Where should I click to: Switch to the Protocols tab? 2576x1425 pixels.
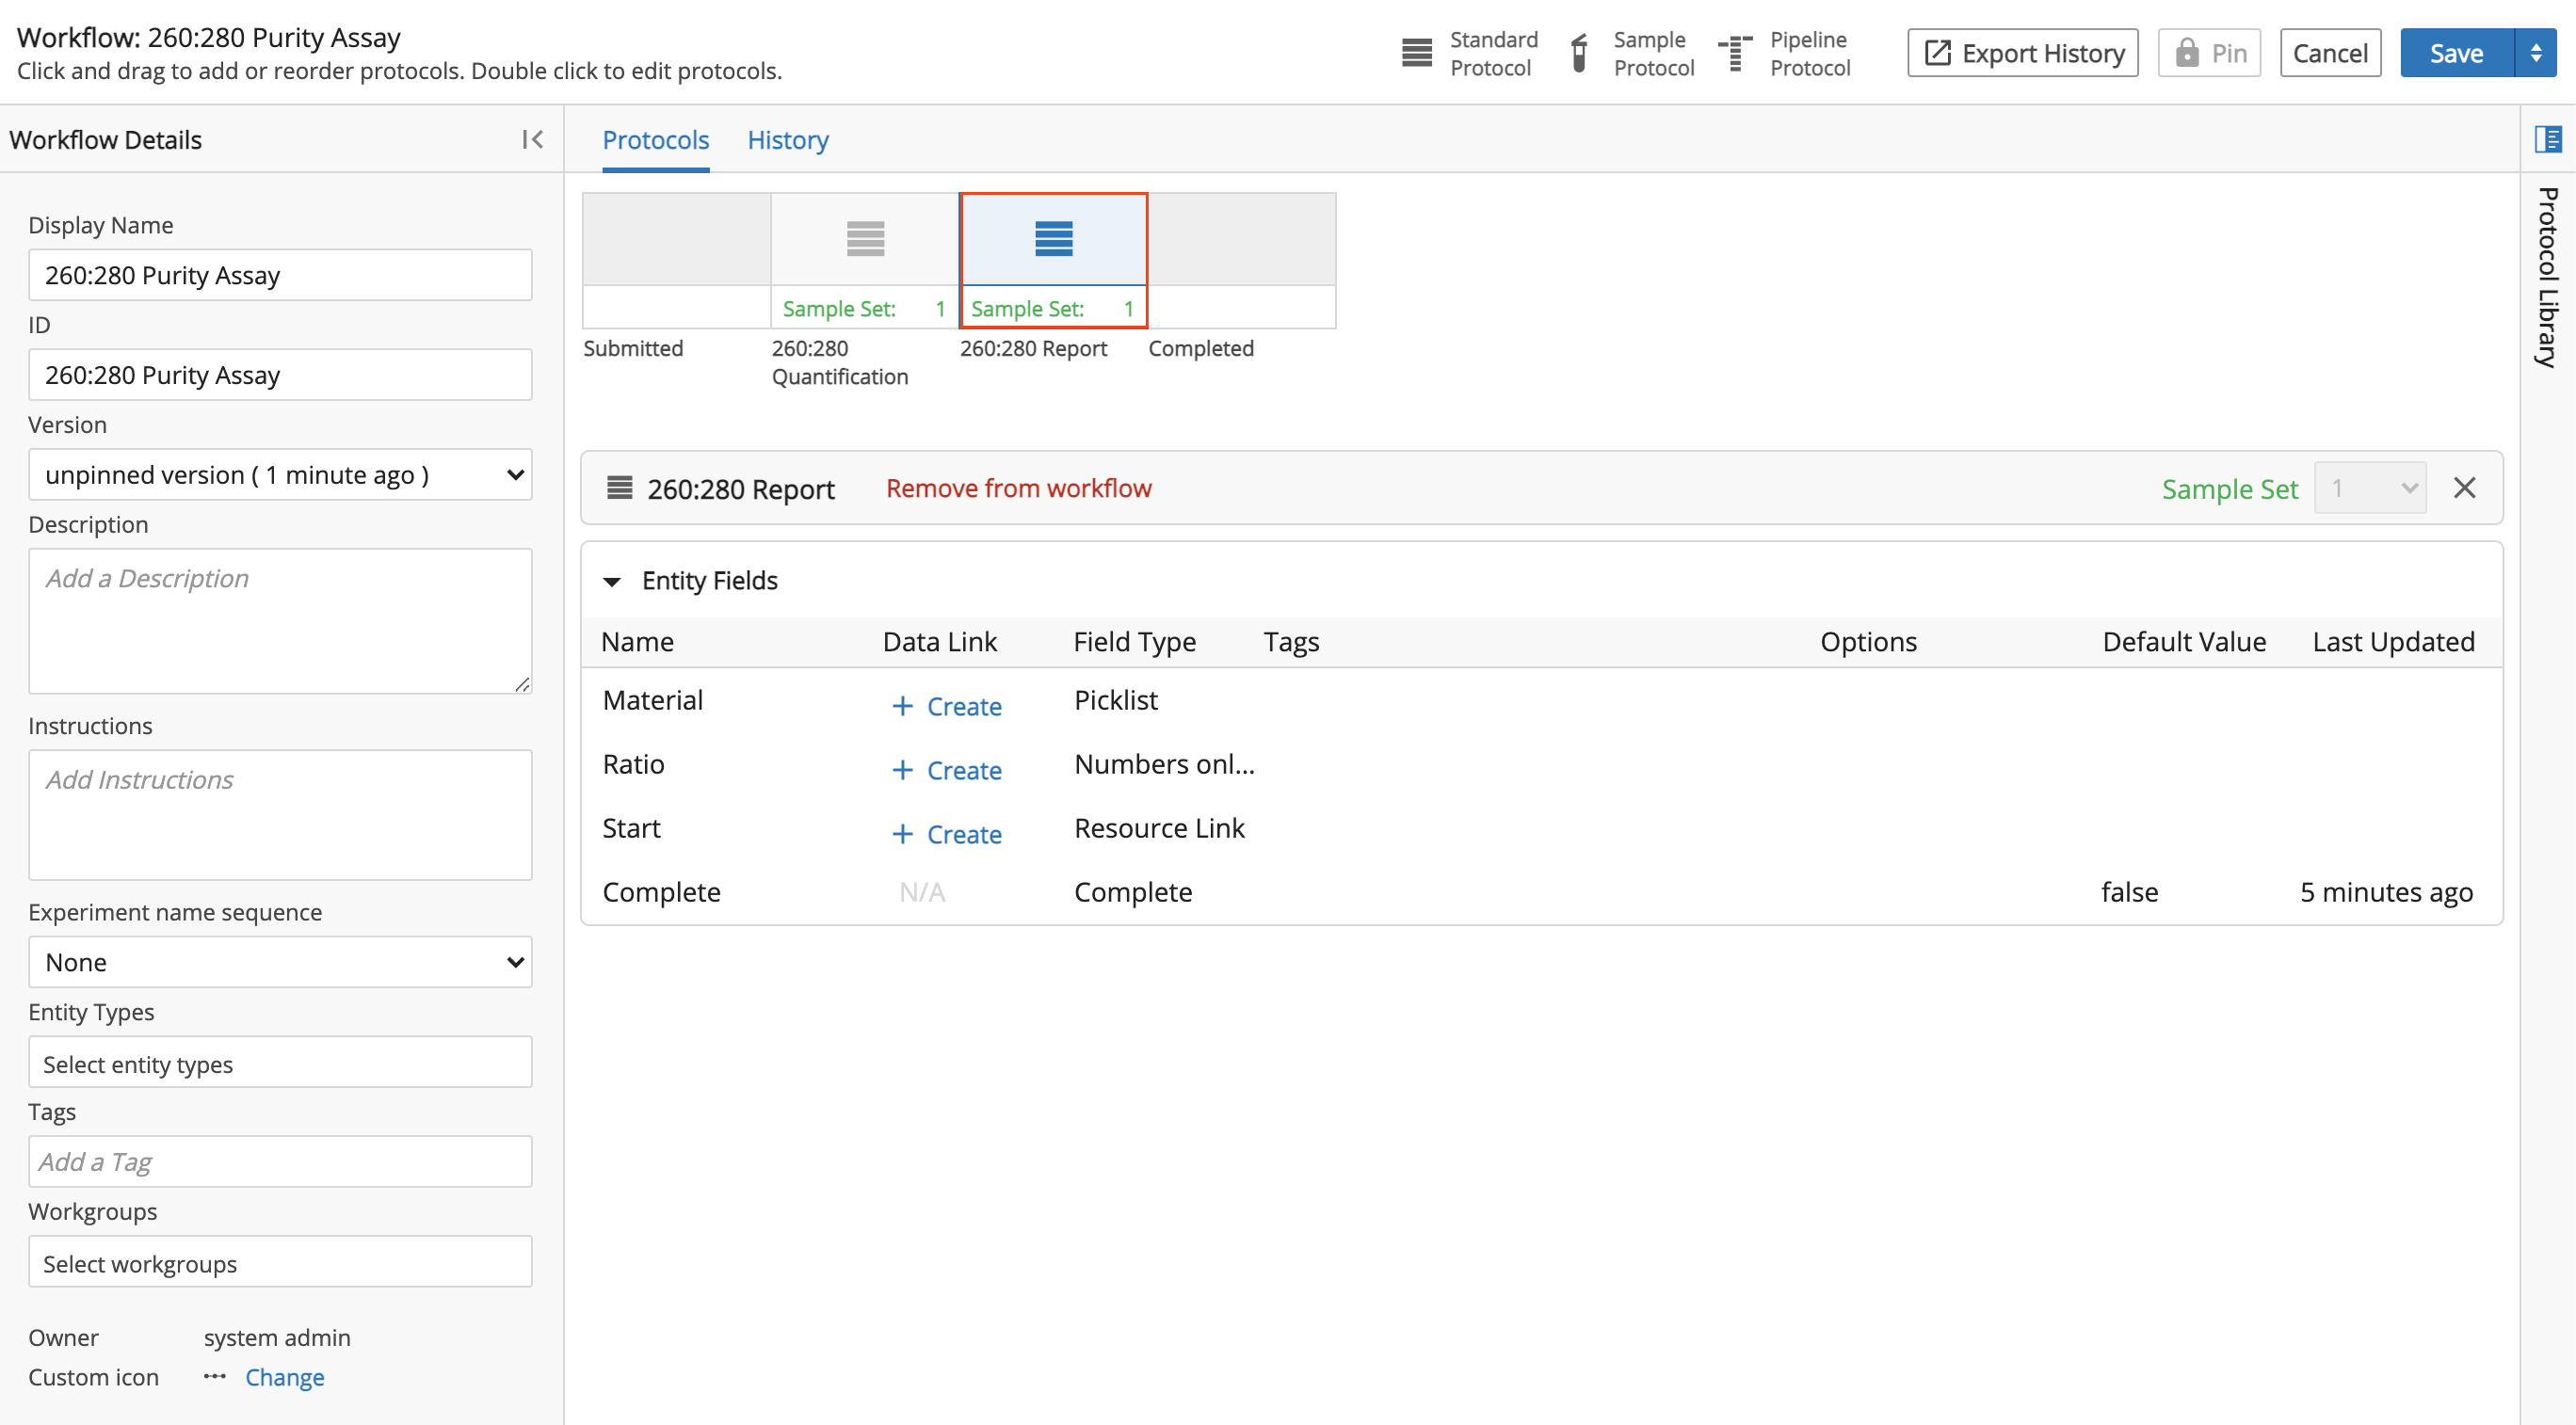(655, 140)
